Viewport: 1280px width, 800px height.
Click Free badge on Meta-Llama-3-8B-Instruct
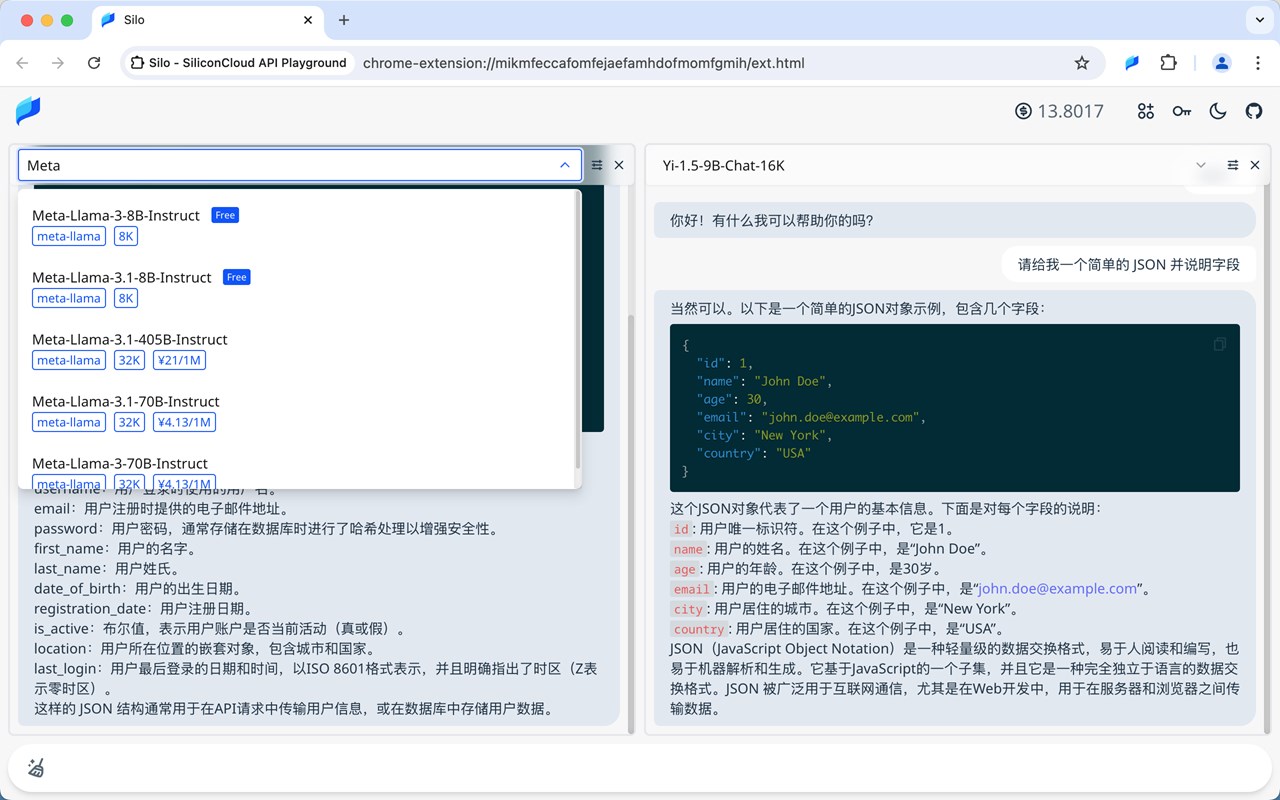coord(225,215)
